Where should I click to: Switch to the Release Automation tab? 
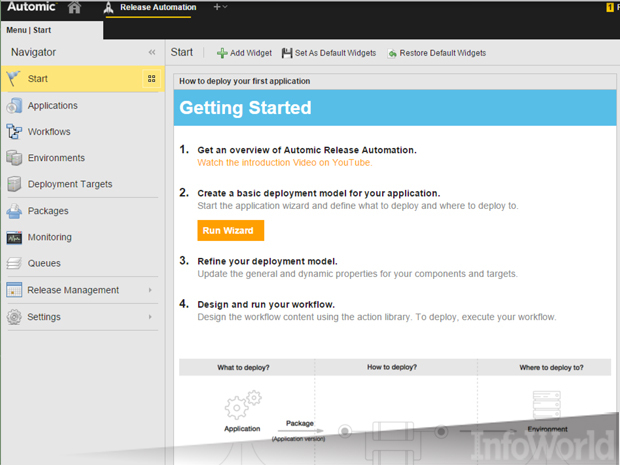pos(157,8)
